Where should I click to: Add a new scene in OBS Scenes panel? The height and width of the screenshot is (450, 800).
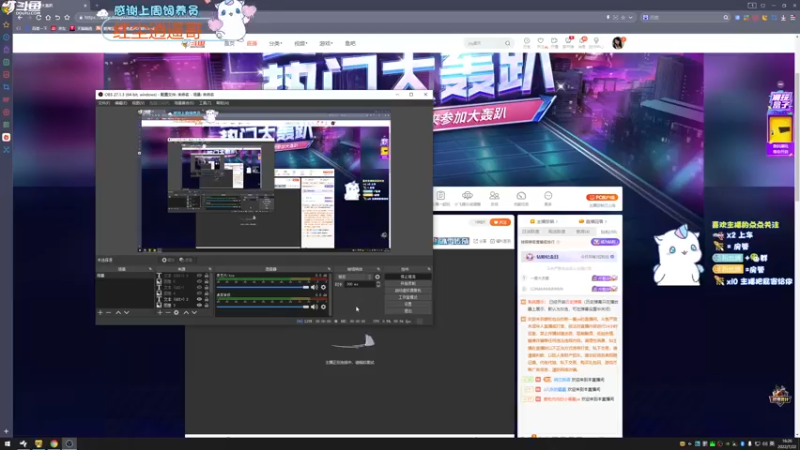[100, 312]
